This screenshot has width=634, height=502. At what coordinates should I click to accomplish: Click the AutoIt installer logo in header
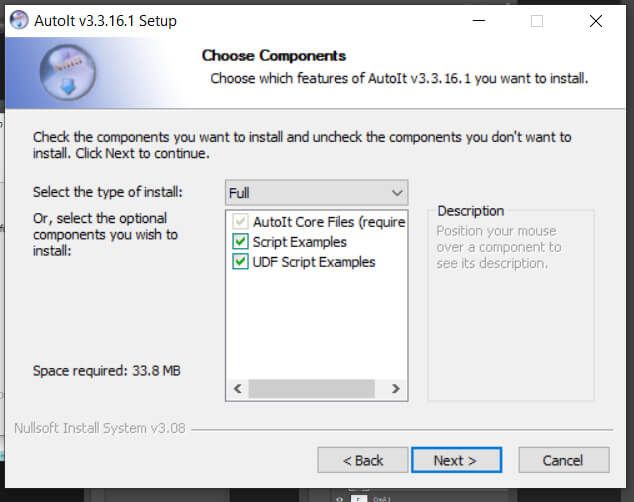pos(68,72)
